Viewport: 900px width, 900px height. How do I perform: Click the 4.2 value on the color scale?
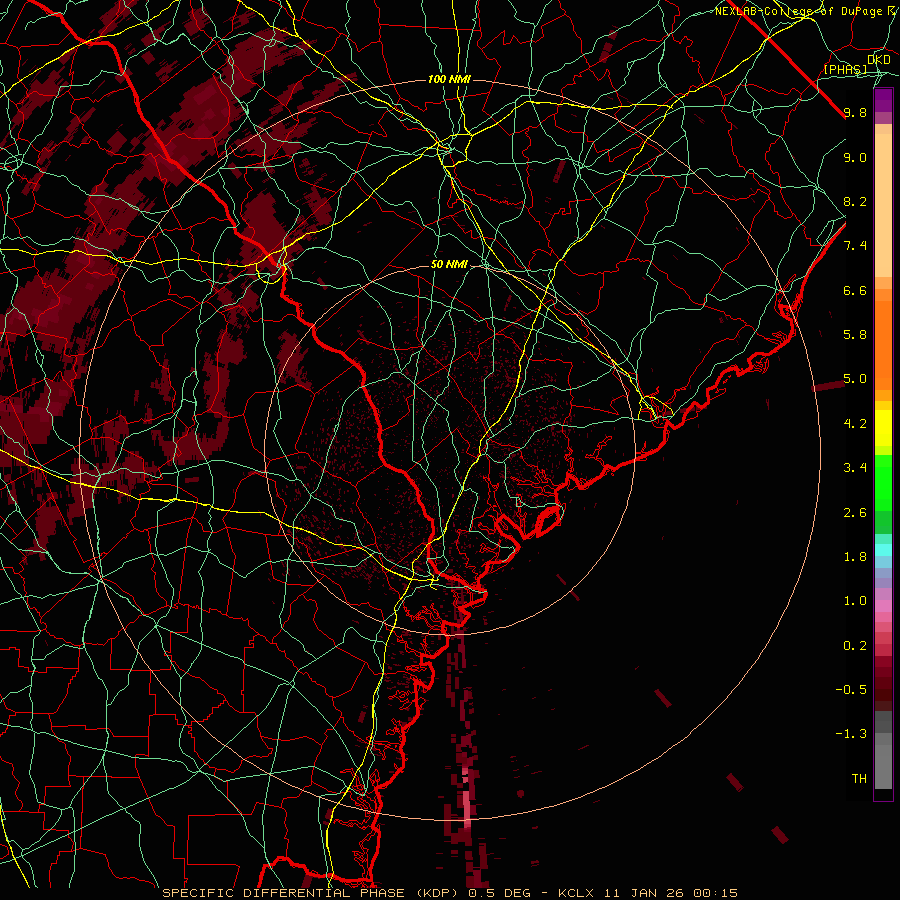click(855, 424)
